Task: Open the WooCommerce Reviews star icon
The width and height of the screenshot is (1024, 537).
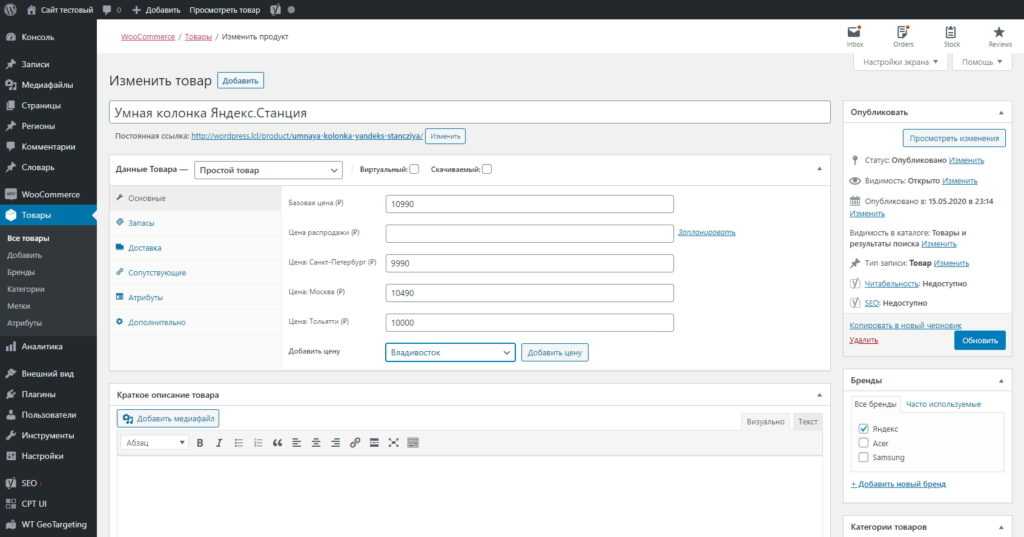Action: 999,37
